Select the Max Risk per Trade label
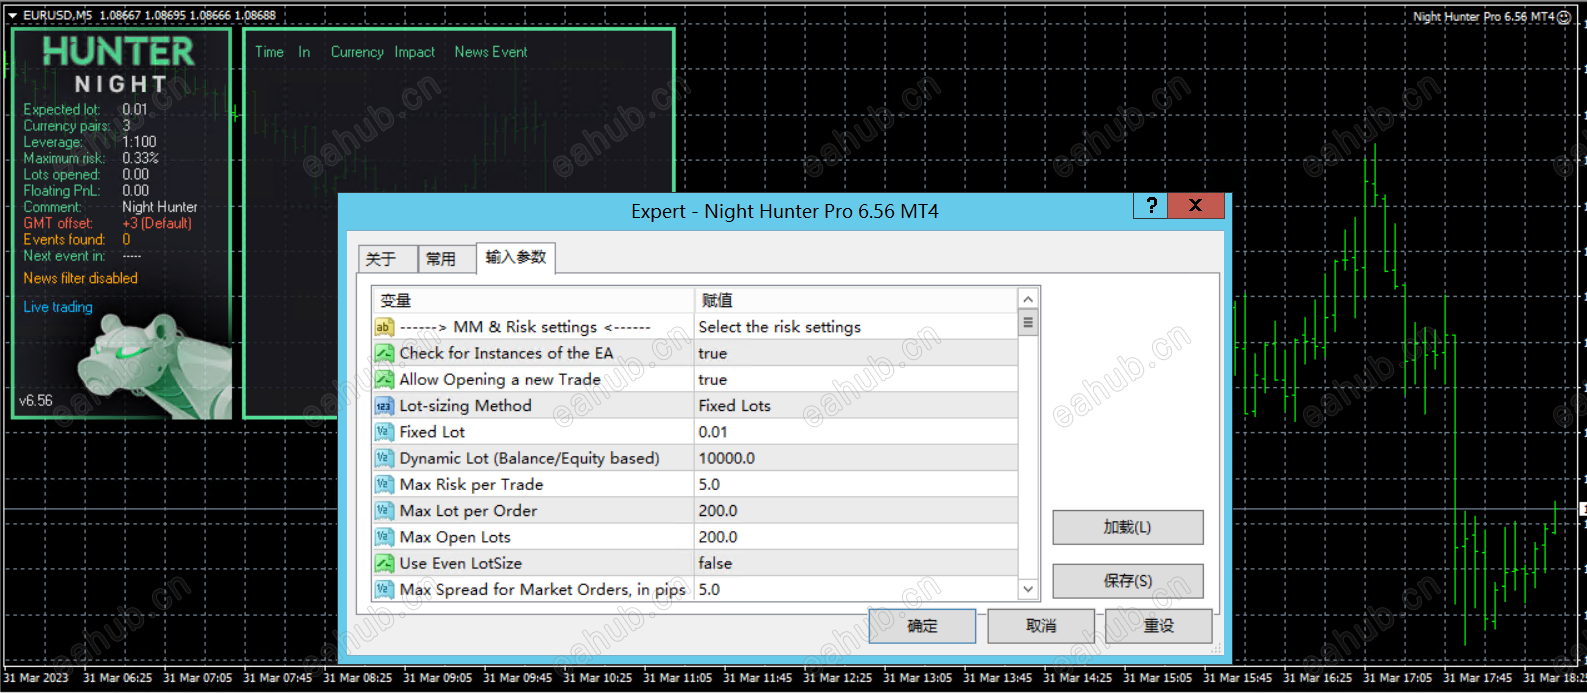 pyautogui.click(x=471, y=484)
